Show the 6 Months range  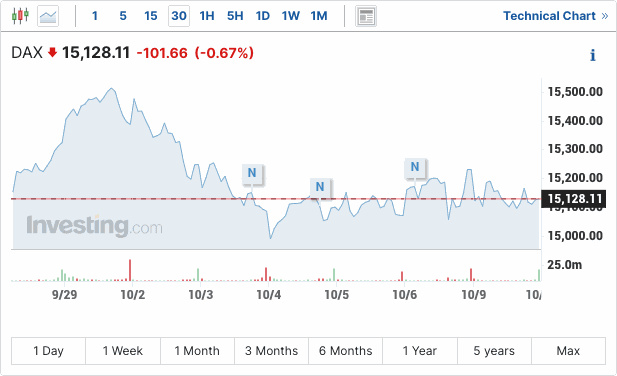tap(345, 350)
